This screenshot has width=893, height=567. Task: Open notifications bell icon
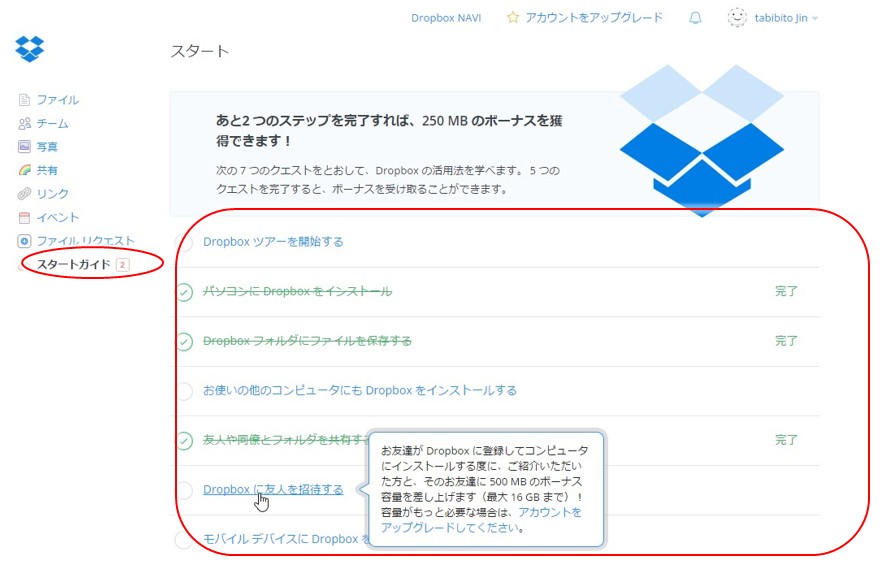click(x=695, y=18)
